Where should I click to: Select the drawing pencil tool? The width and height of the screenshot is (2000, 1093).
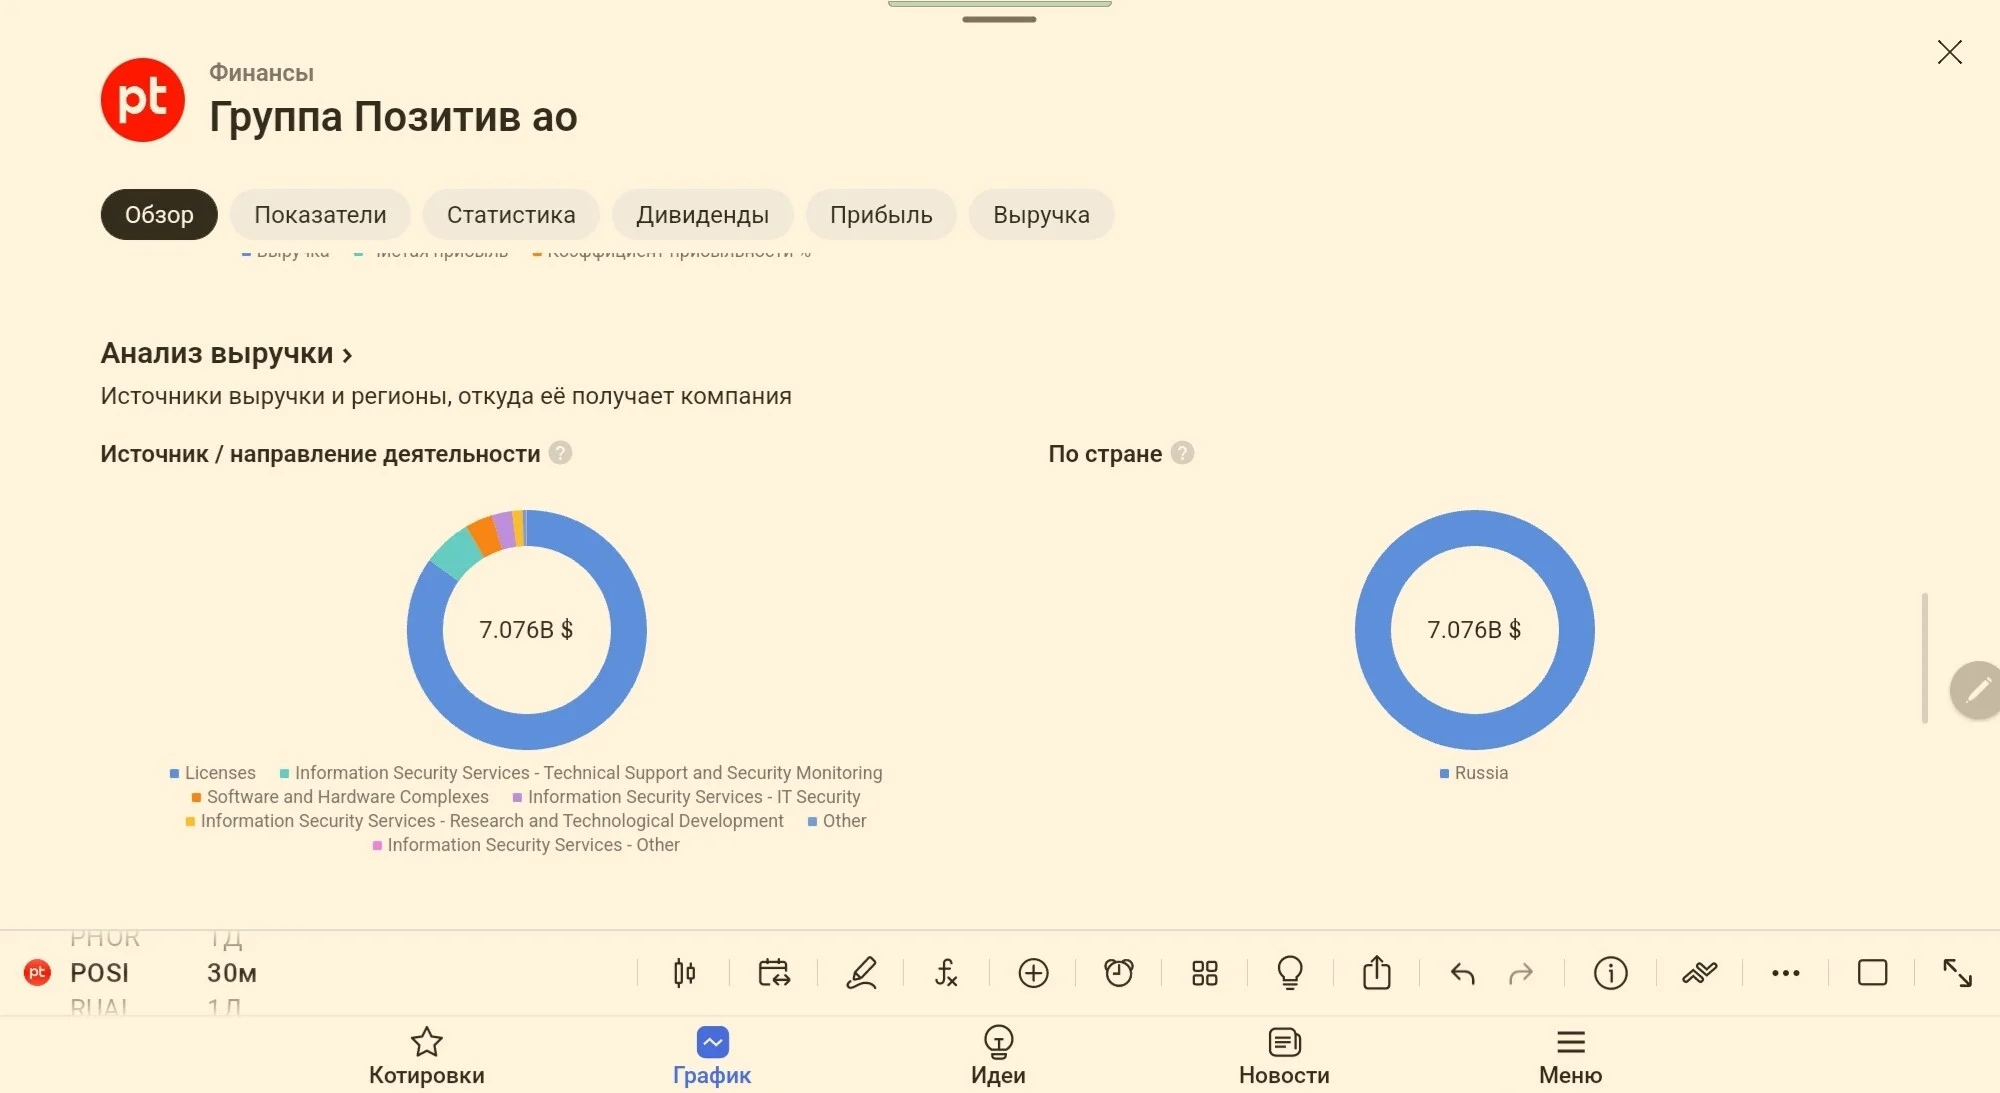(x=861, y=973)
